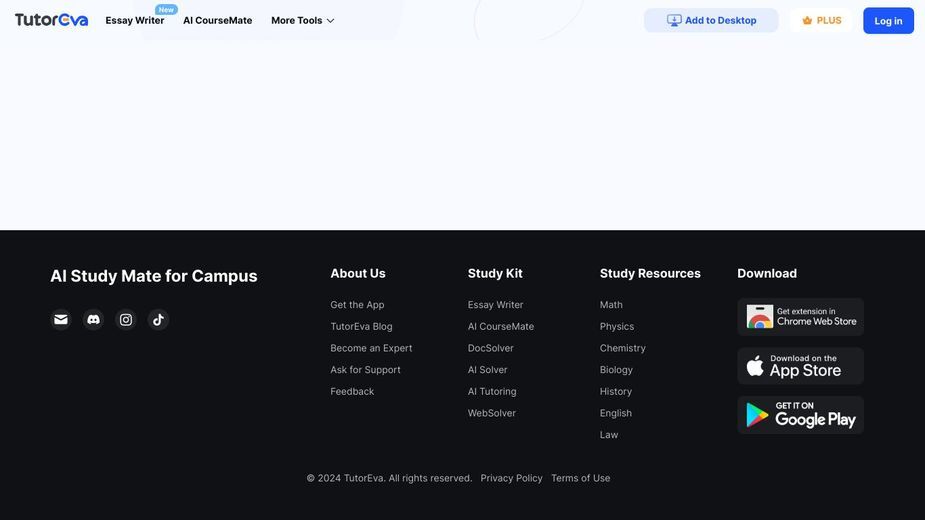Image resolution: width=925 pixels, height=520 pixels.
Task: Open AI CourseMate in top navigation
Action: 217,21
